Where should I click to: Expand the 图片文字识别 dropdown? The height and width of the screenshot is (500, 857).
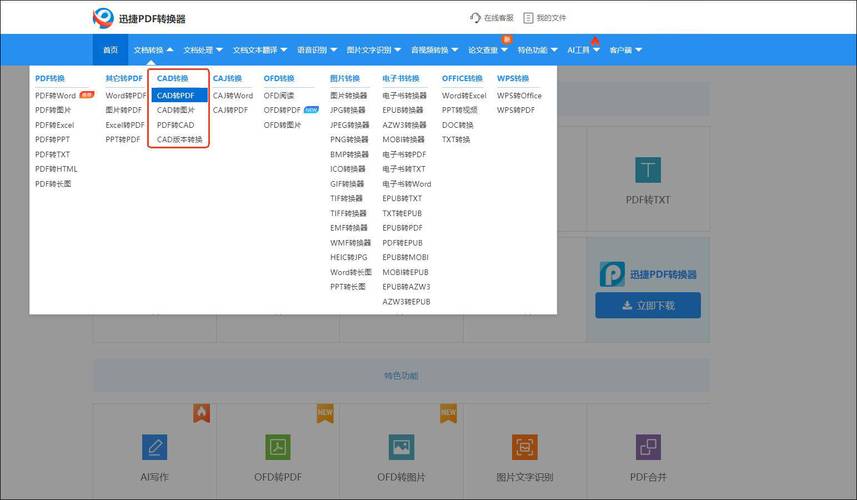click(374, 50)
